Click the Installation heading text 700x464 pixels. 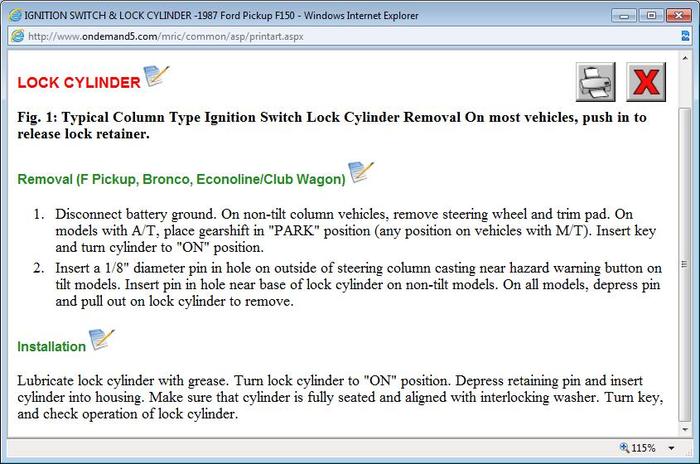[51, 347]
